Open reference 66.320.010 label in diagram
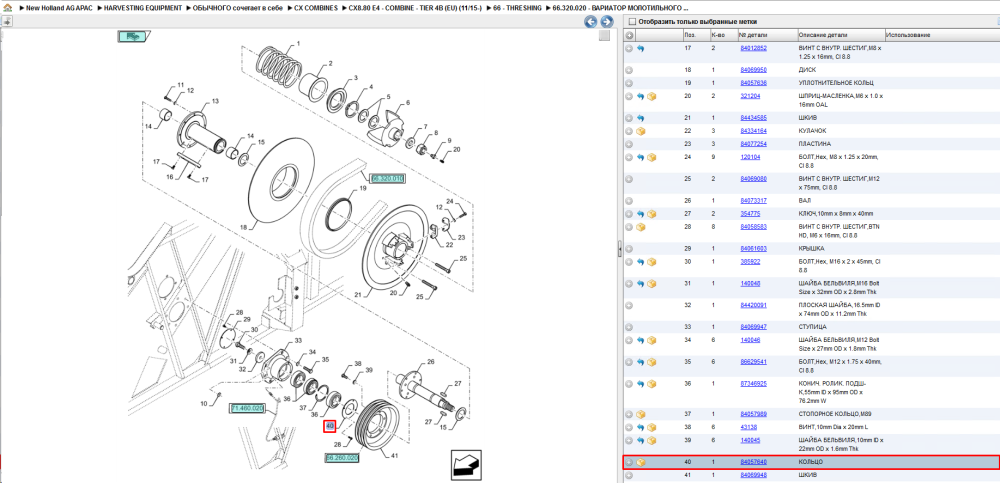The width and height of the screenshot is (1000, 483). tap(387, 179)
